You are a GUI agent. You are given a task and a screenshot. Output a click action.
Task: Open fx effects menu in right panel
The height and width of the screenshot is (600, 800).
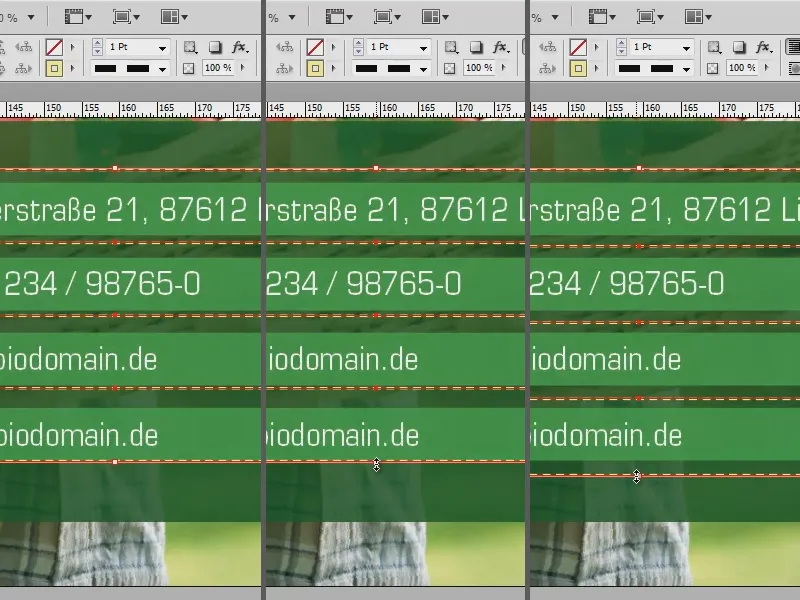tap(763, 47)
